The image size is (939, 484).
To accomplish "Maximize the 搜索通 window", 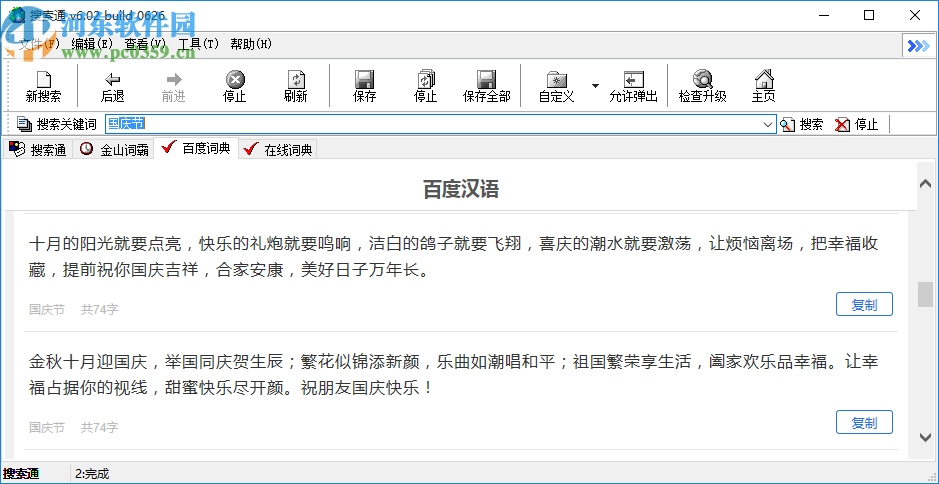I will (x=869, y=16).
